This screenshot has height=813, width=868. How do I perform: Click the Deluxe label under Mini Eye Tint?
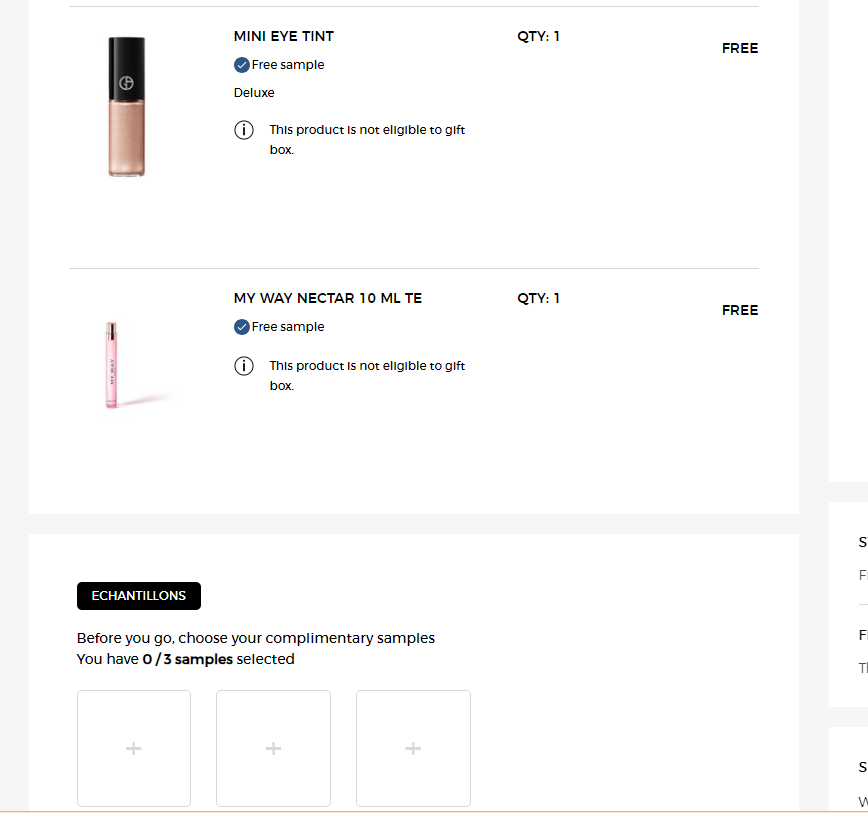point(254,93)
